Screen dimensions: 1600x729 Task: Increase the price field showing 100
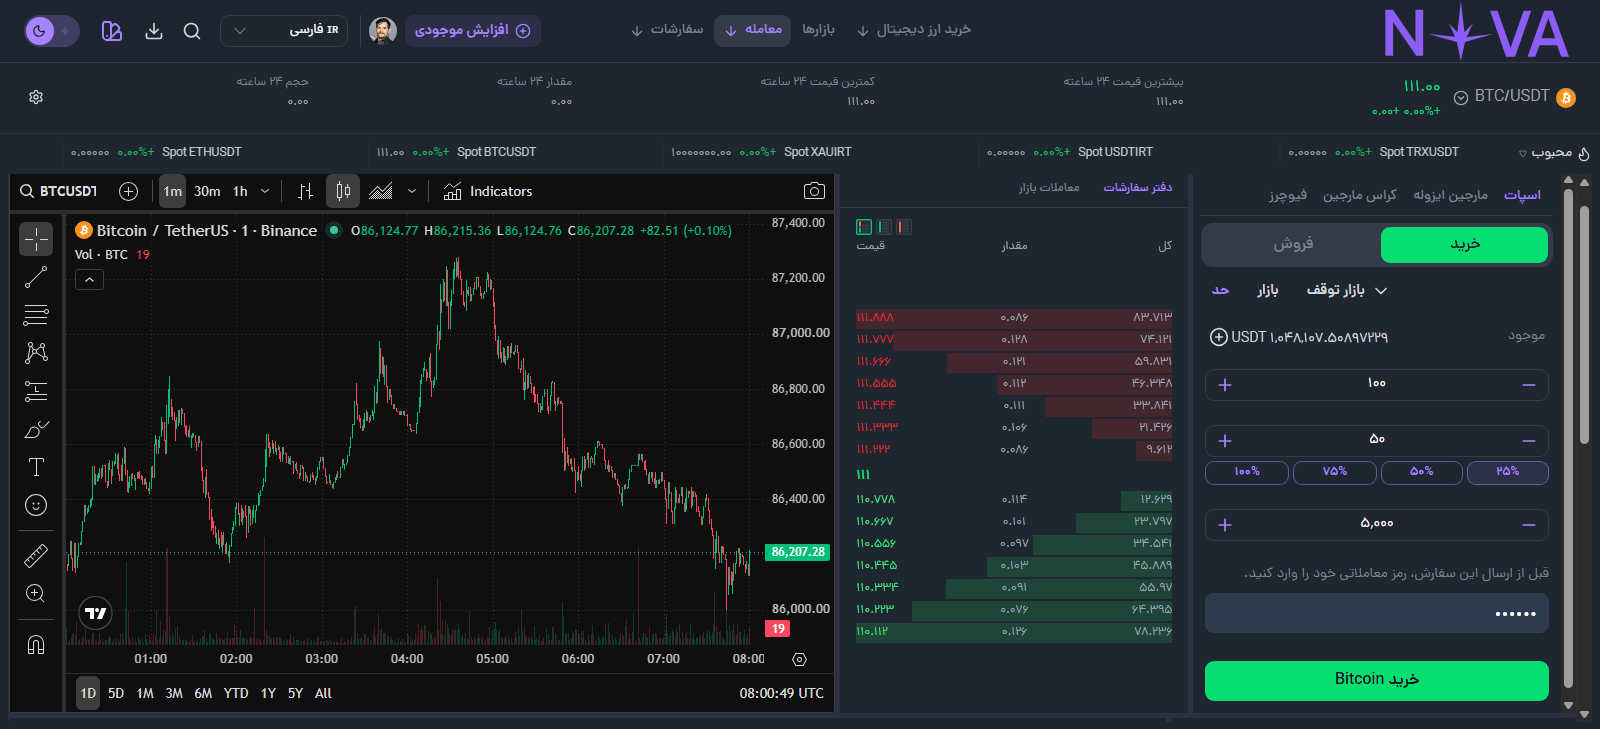pos(1225,385)
